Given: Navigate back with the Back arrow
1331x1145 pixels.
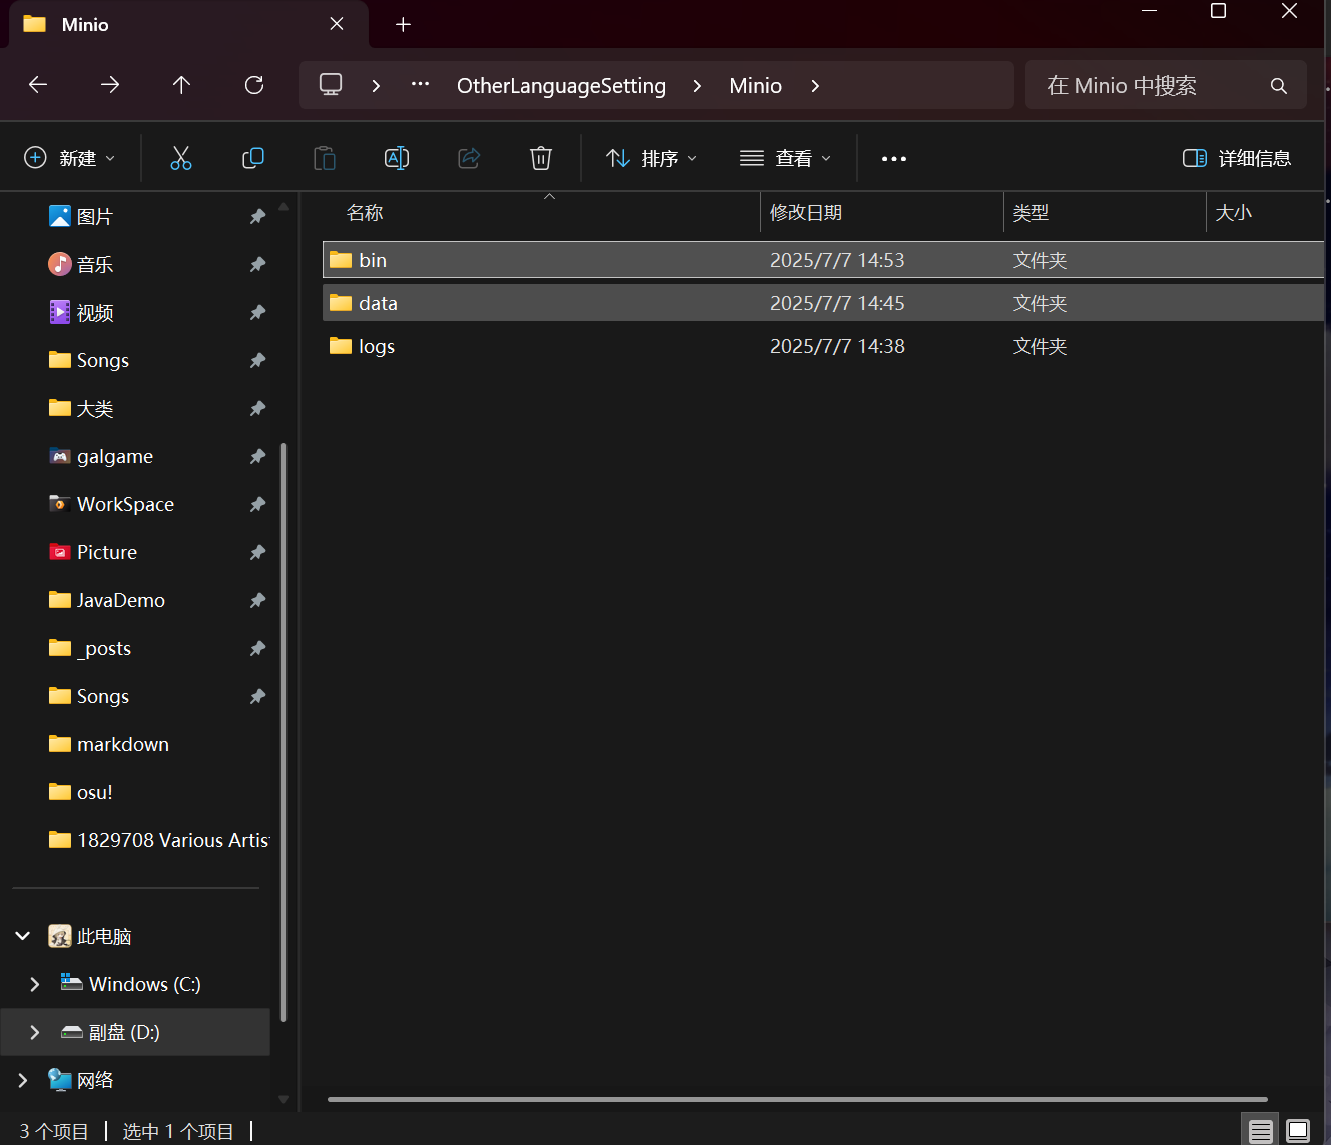Looking at the screenshot, I should [38, 85].
